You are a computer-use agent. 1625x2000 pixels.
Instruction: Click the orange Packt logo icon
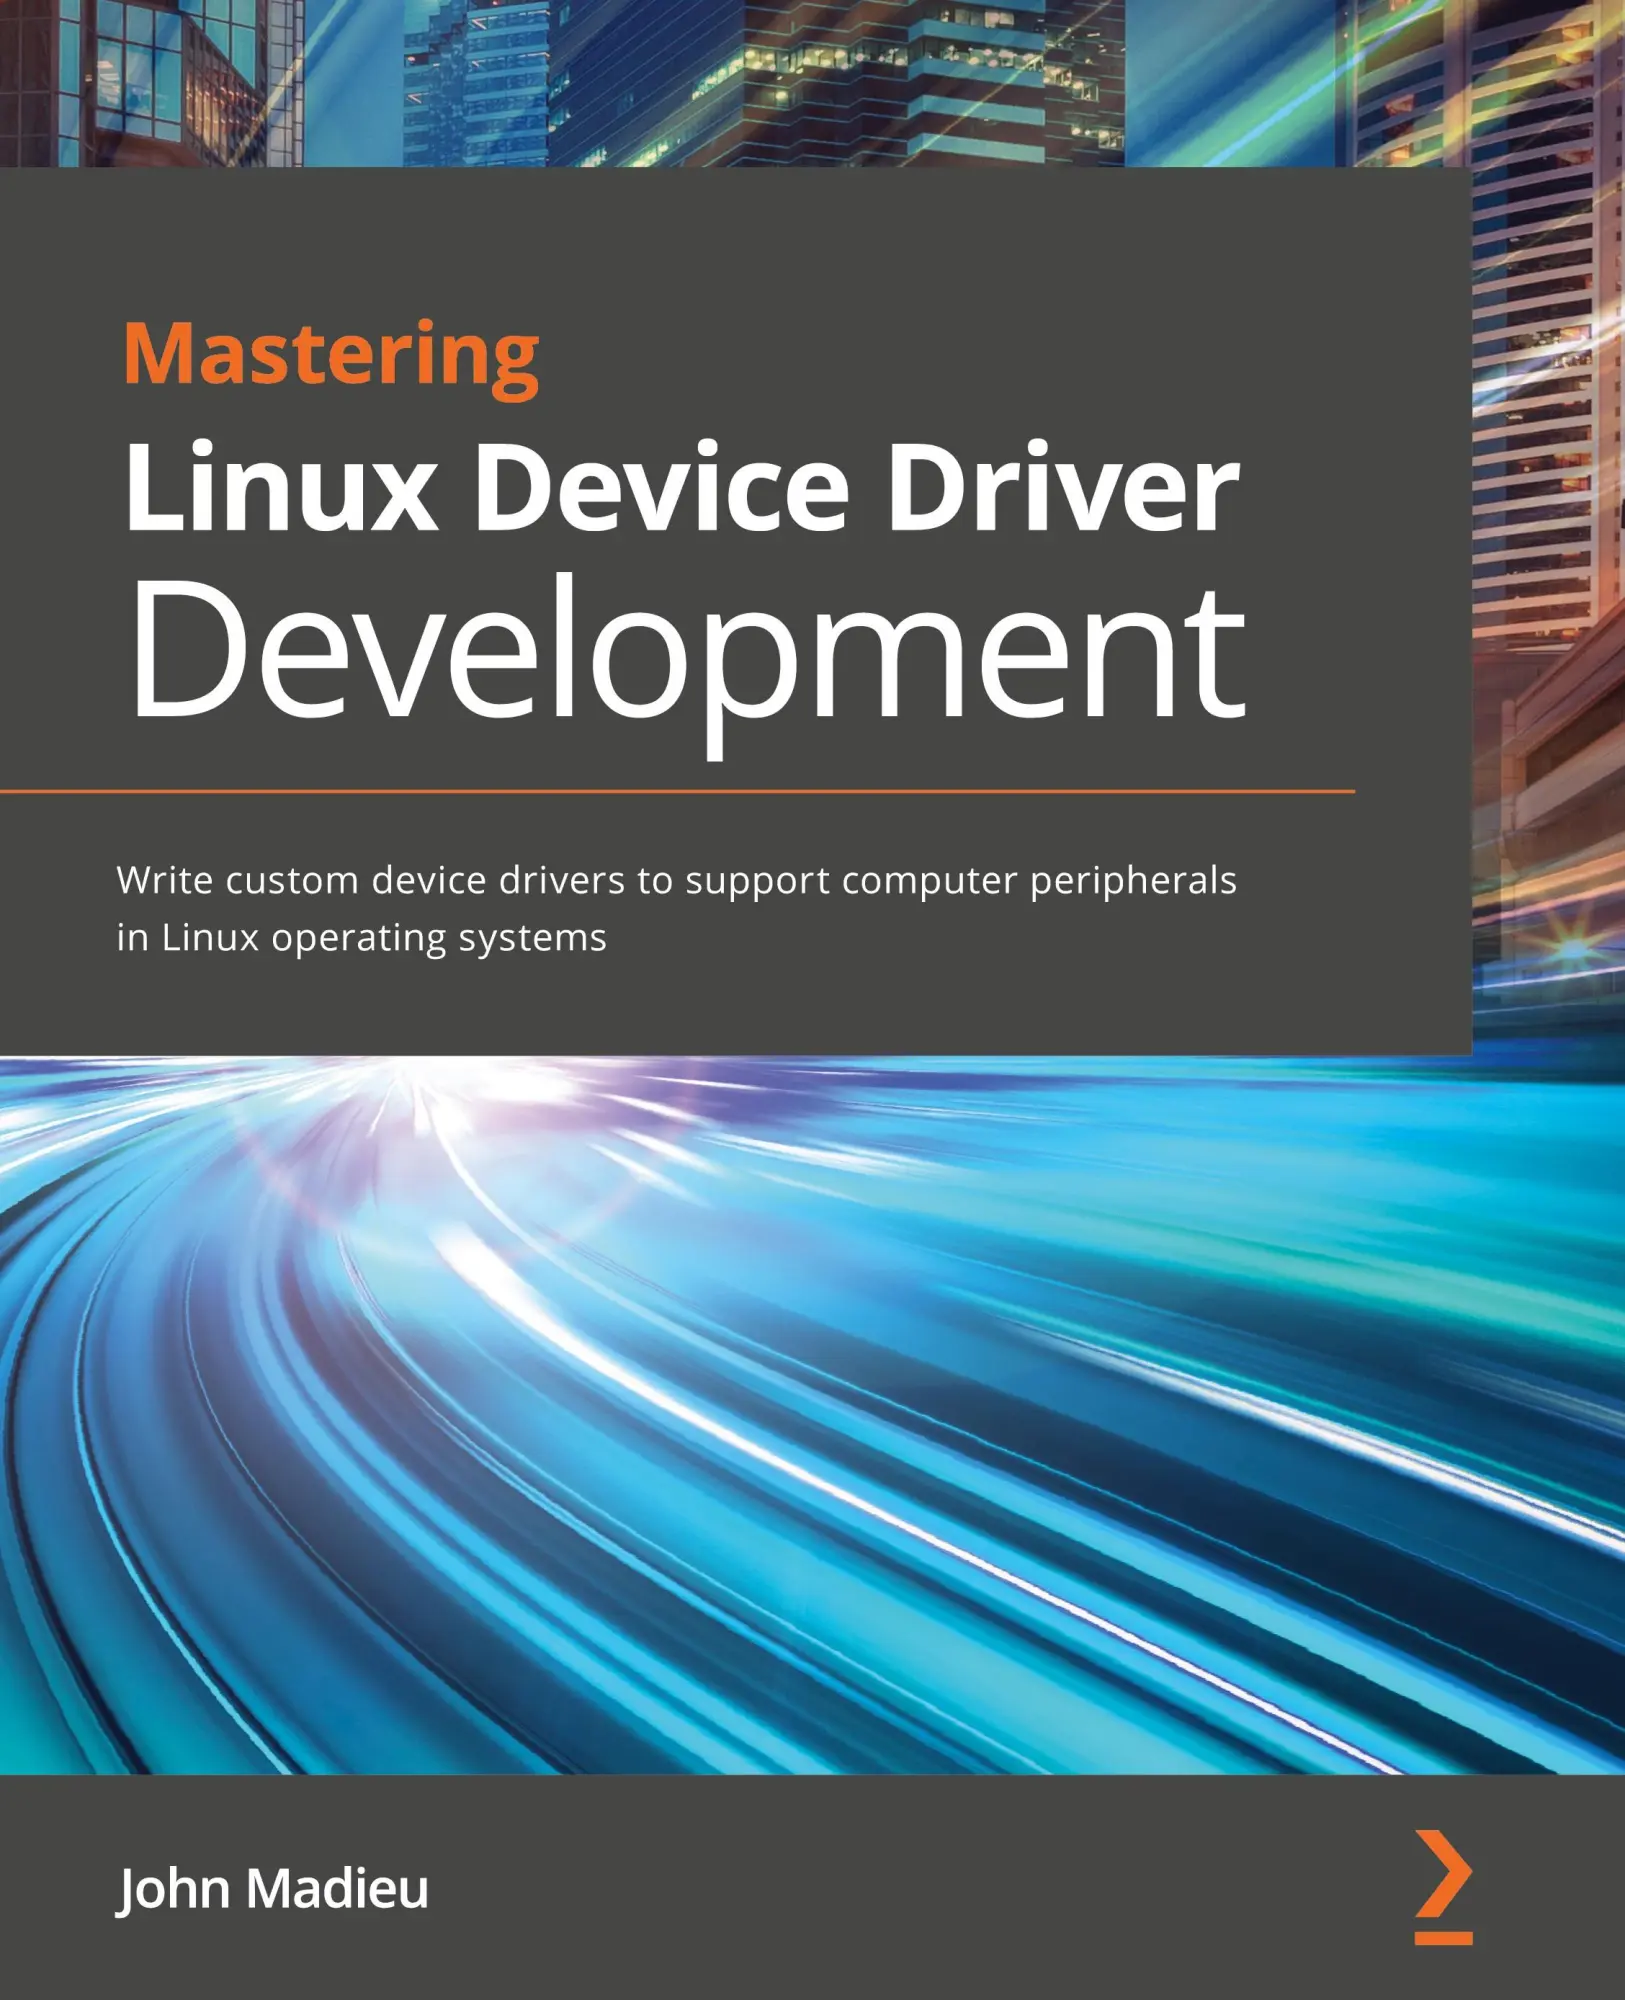coord(1443,1887)
